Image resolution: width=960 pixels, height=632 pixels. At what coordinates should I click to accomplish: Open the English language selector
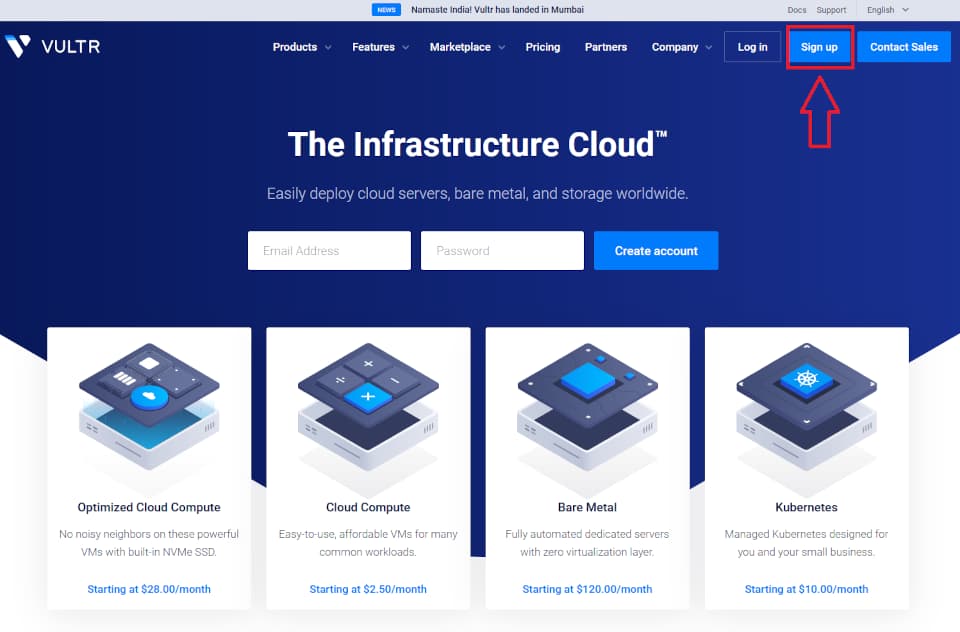[x=888, y=10]
